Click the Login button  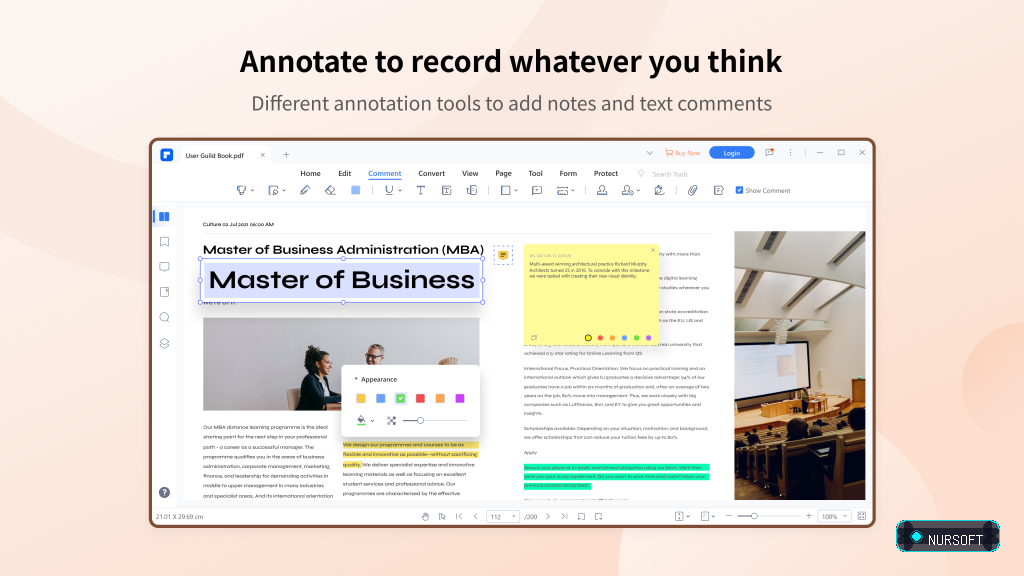point(731,153)
